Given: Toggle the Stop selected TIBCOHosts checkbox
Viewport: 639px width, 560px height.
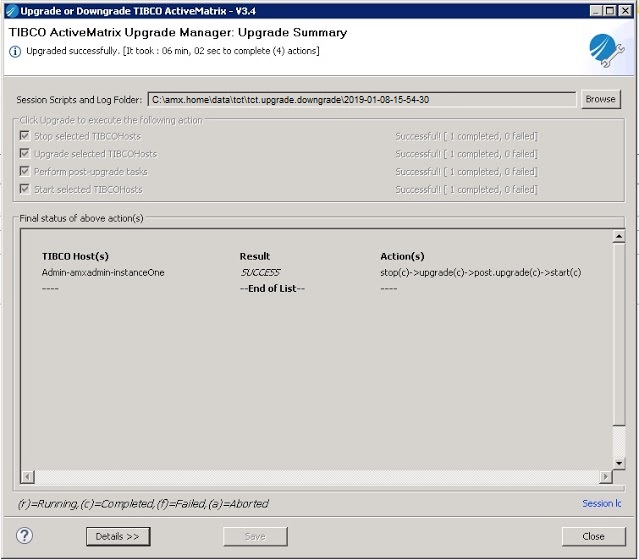Looking at the screenshot, I should (24, 136).
